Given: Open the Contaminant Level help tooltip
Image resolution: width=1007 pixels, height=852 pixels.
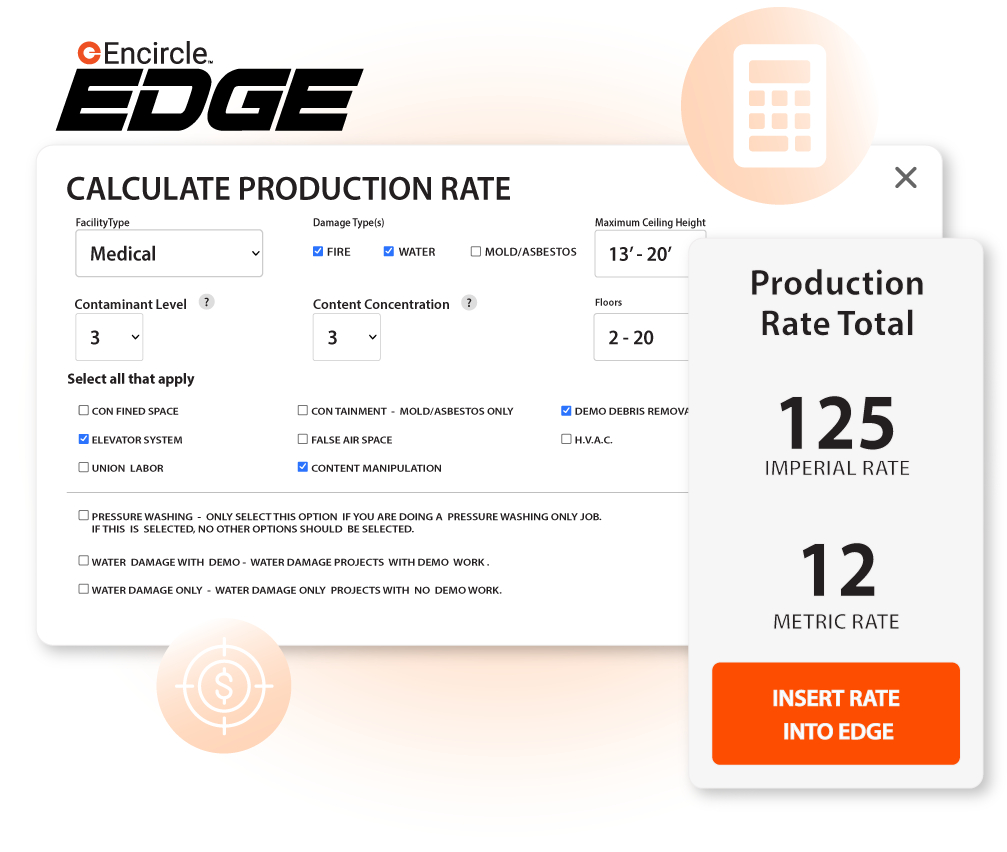Looking at the screenshot, I should (x=206, y=301).
